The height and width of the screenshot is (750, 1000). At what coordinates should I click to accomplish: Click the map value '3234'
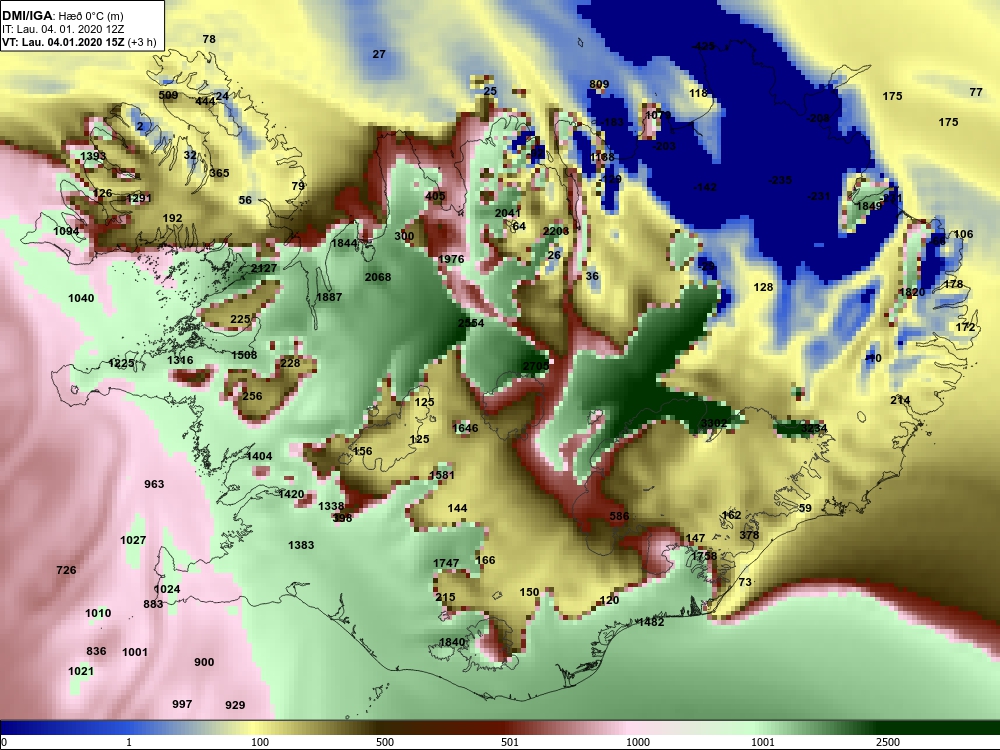[x=814, y=428]
